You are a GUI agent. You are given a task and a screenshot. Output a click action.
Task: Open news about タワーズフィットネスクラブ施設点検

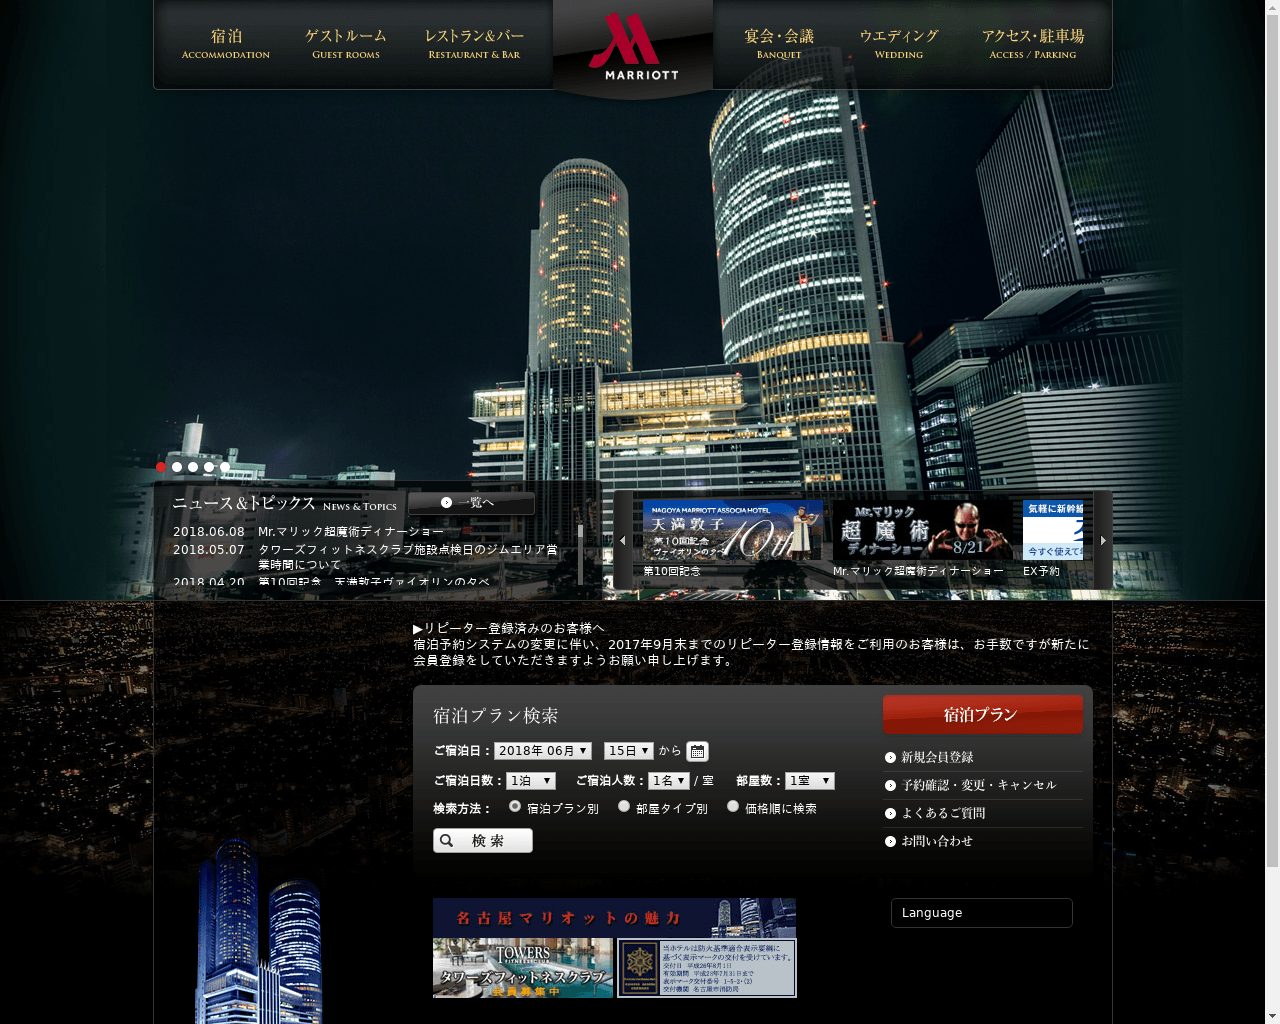pyautogui.click(x=408, y=557)
